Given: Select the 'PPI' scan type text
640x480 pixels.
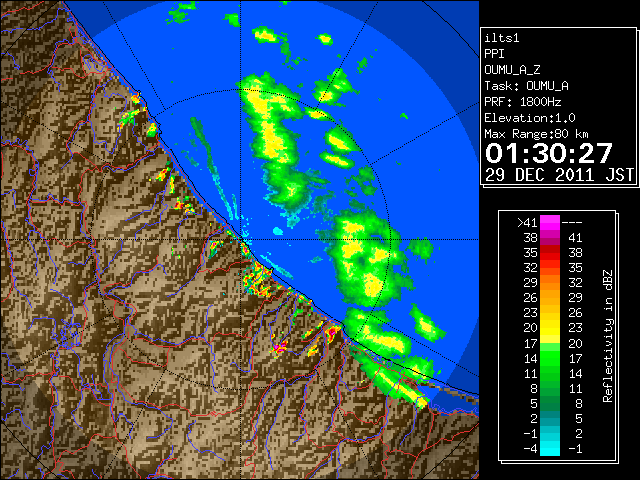Looking at the screenshot, I should click(494, 54).
